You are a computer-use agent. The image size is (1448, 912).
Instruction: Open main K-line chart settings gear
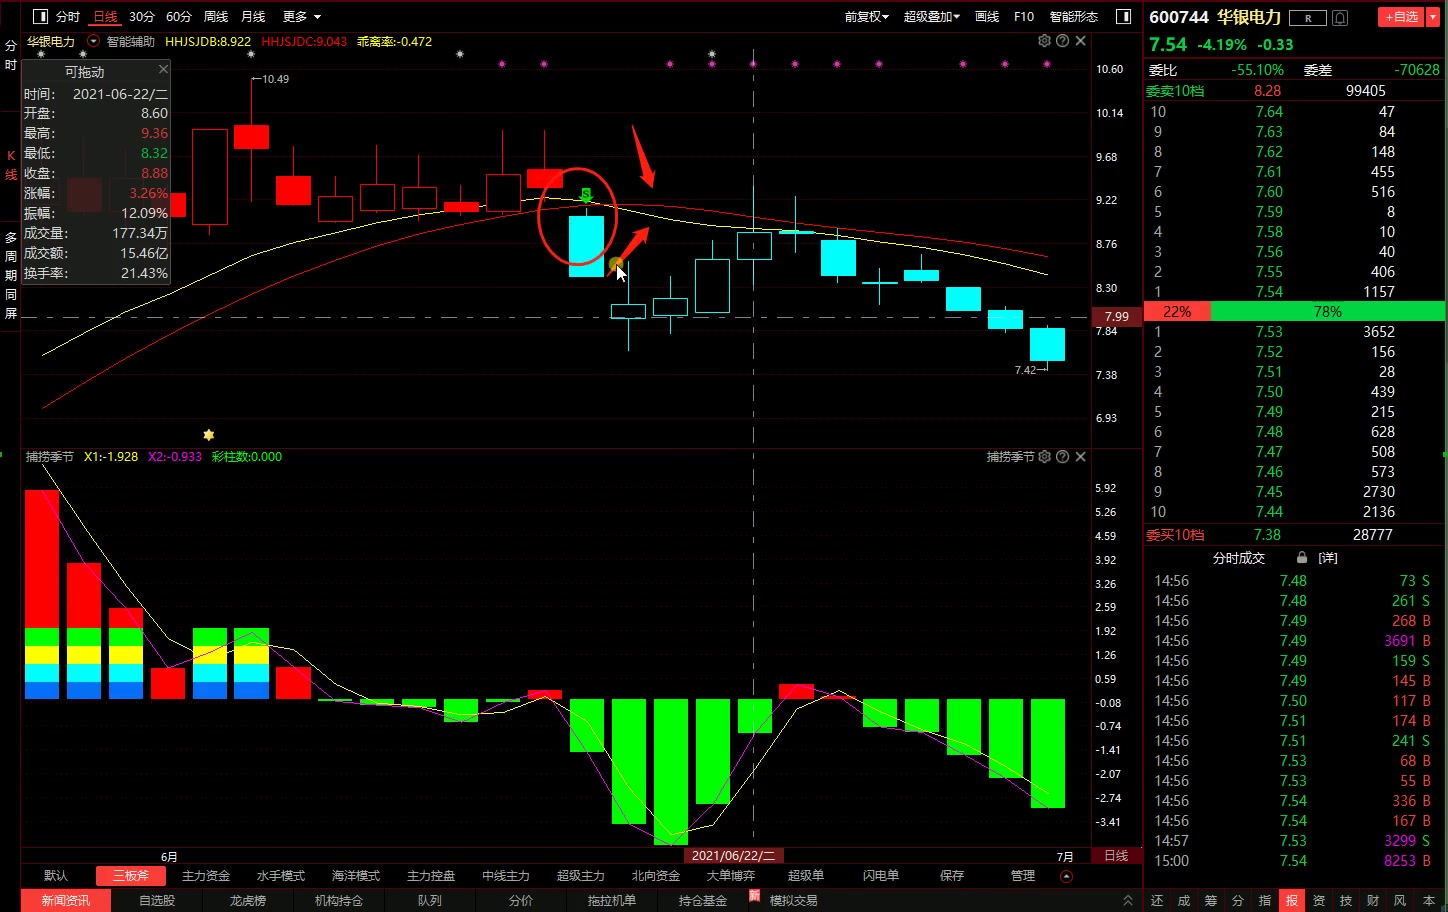(x=1044, y=41)
